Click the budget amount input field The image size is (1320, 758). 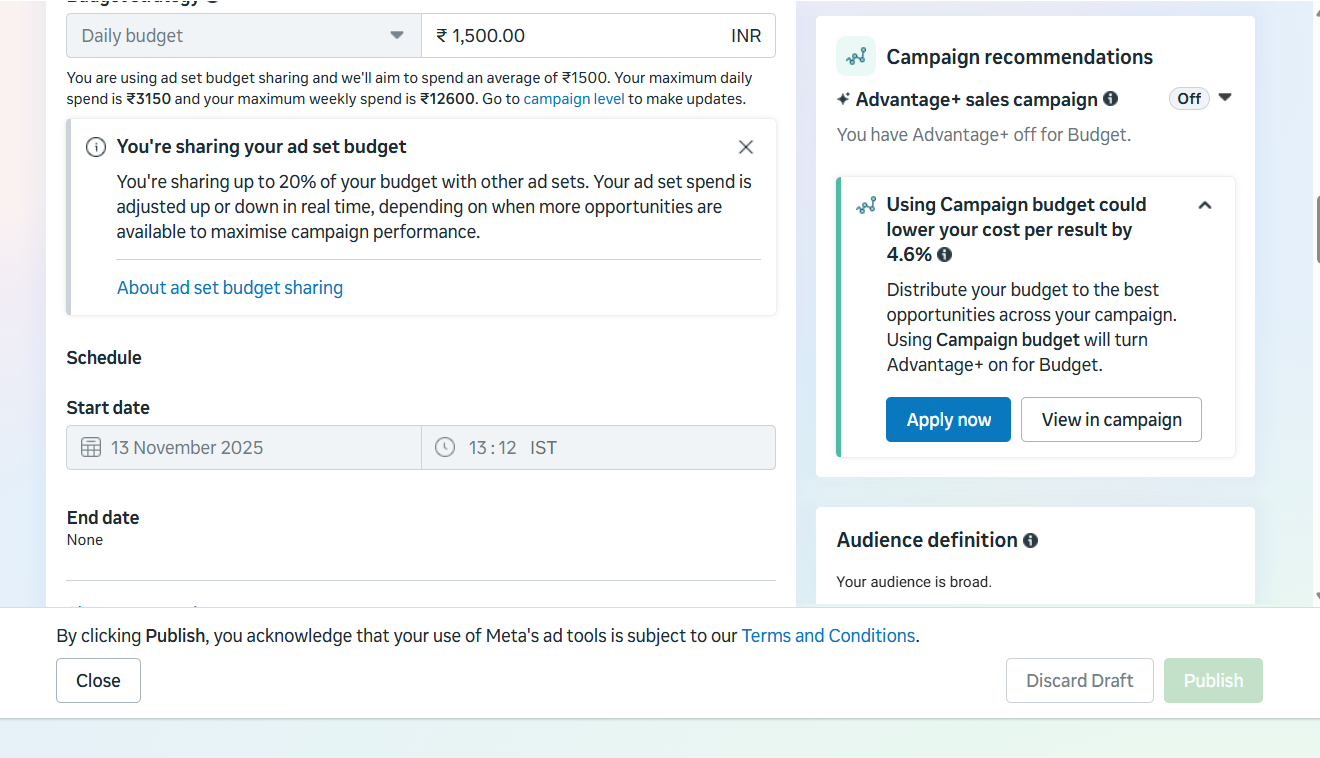[580, 36]
